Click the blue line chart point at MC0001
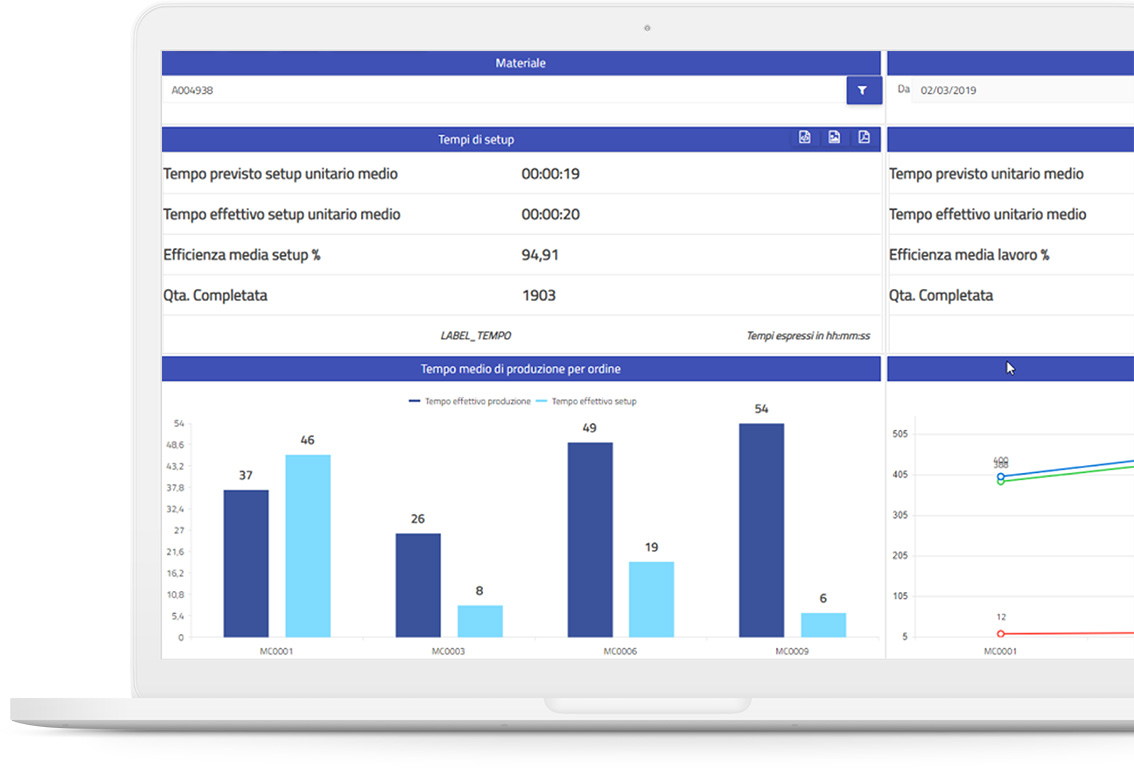 pos(1001,477)
